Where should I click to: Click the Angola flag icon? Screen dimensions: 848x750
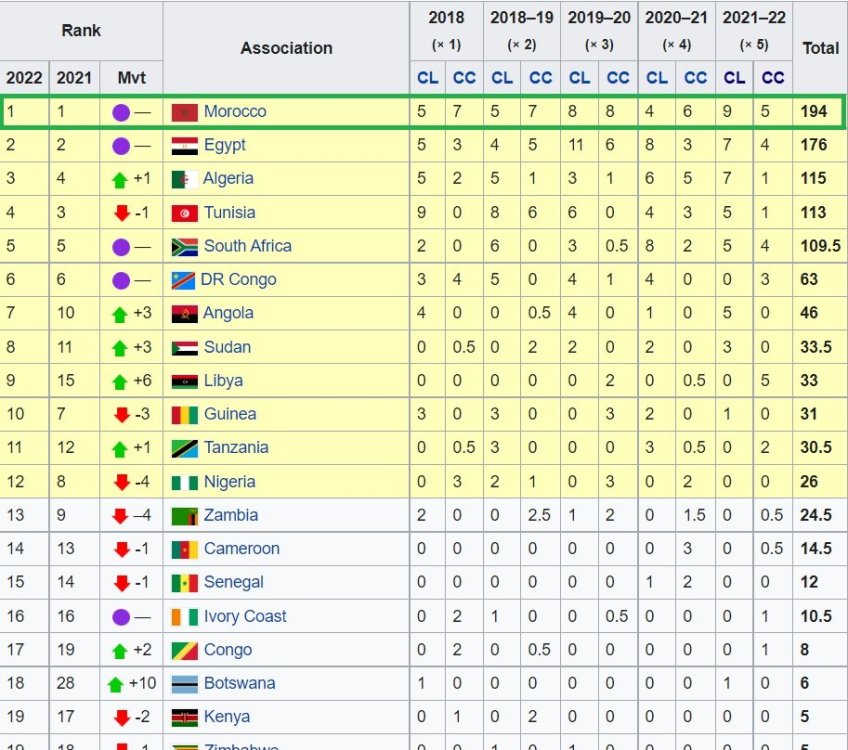click(x=184, y=314)
